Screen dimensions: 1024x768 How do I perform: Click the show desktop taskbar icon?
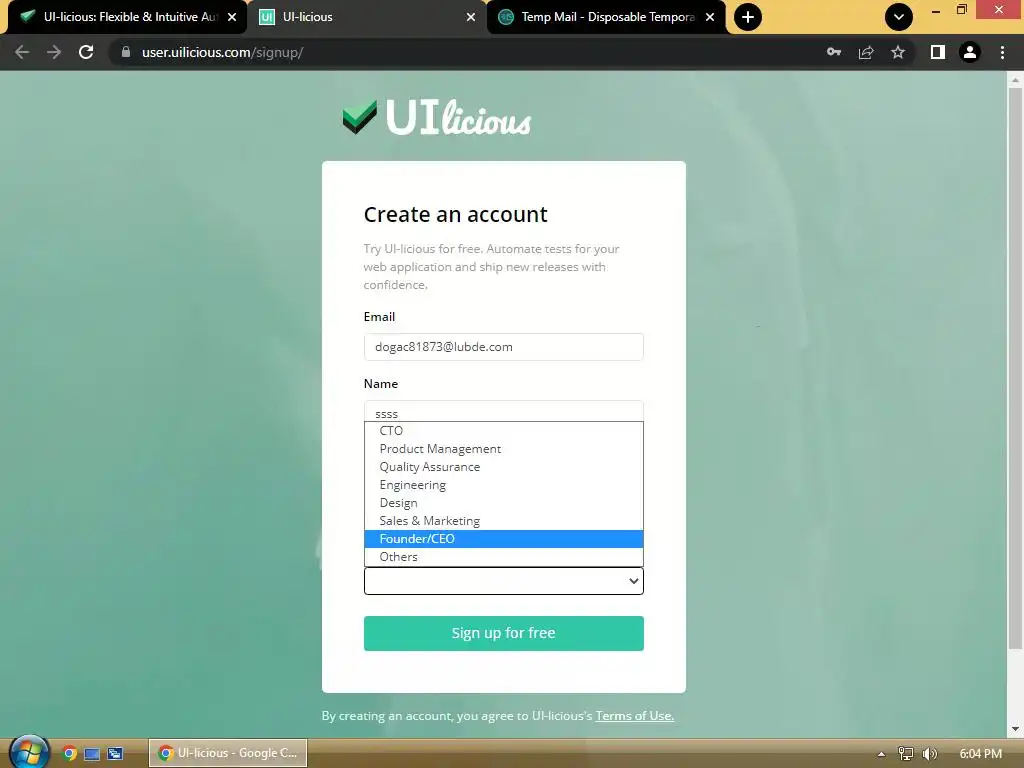[x=92, y=754]
